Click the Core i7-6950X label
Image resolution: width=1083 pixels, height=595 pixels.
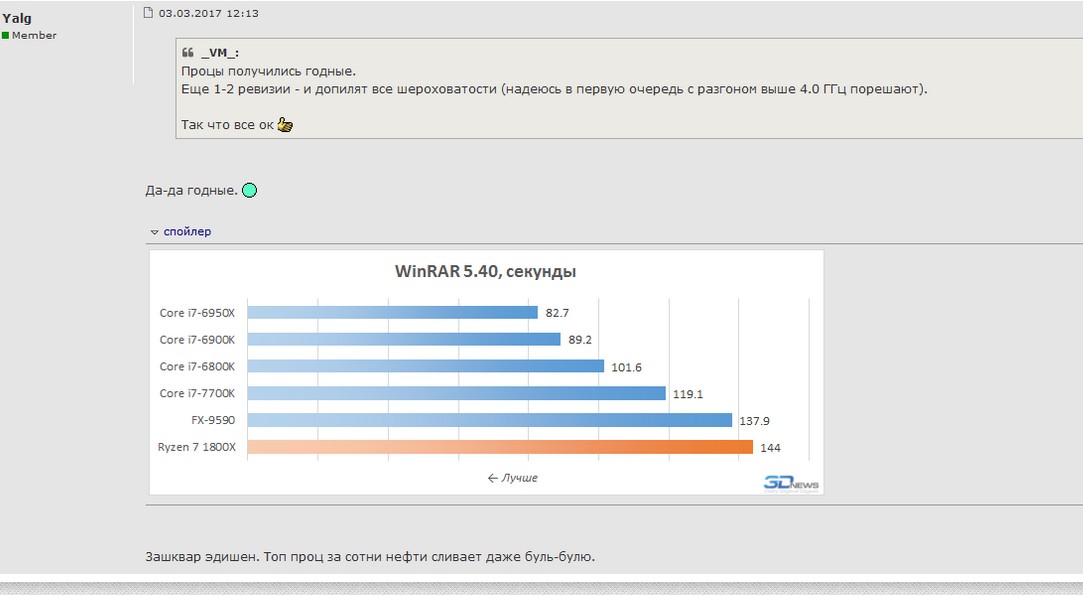point(197,313)
